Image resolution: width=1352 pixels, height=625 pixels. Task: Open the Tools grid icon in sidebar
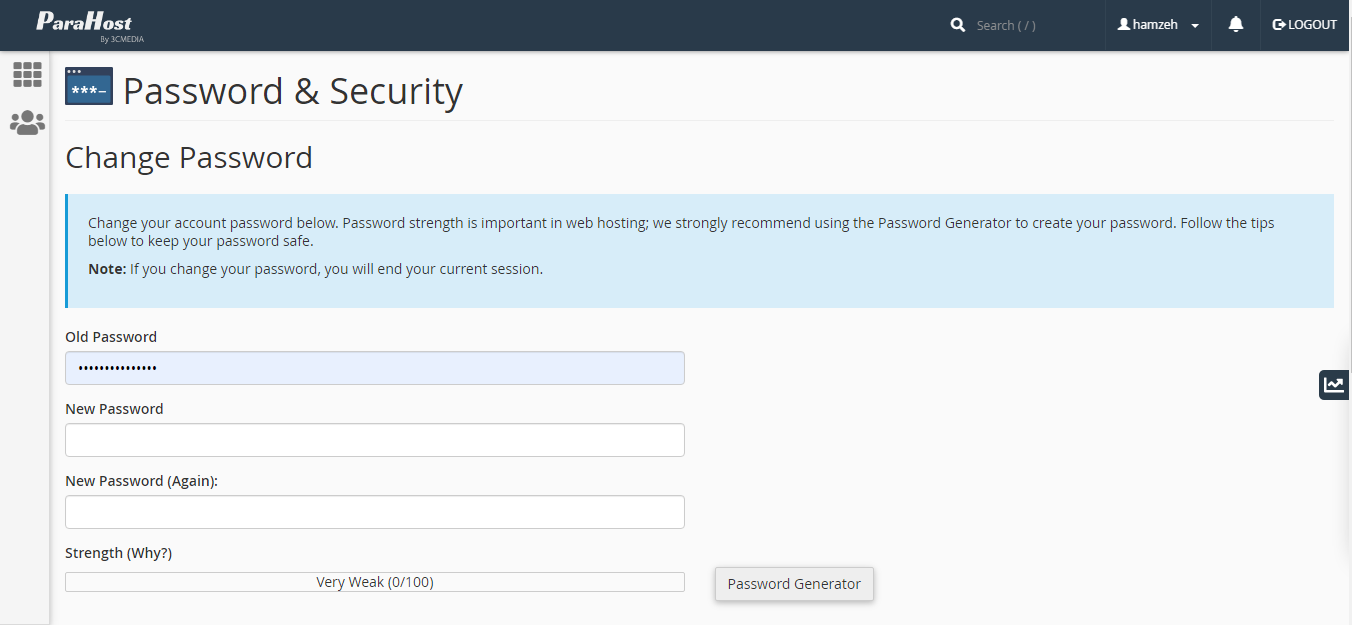(x=27, y=74)
